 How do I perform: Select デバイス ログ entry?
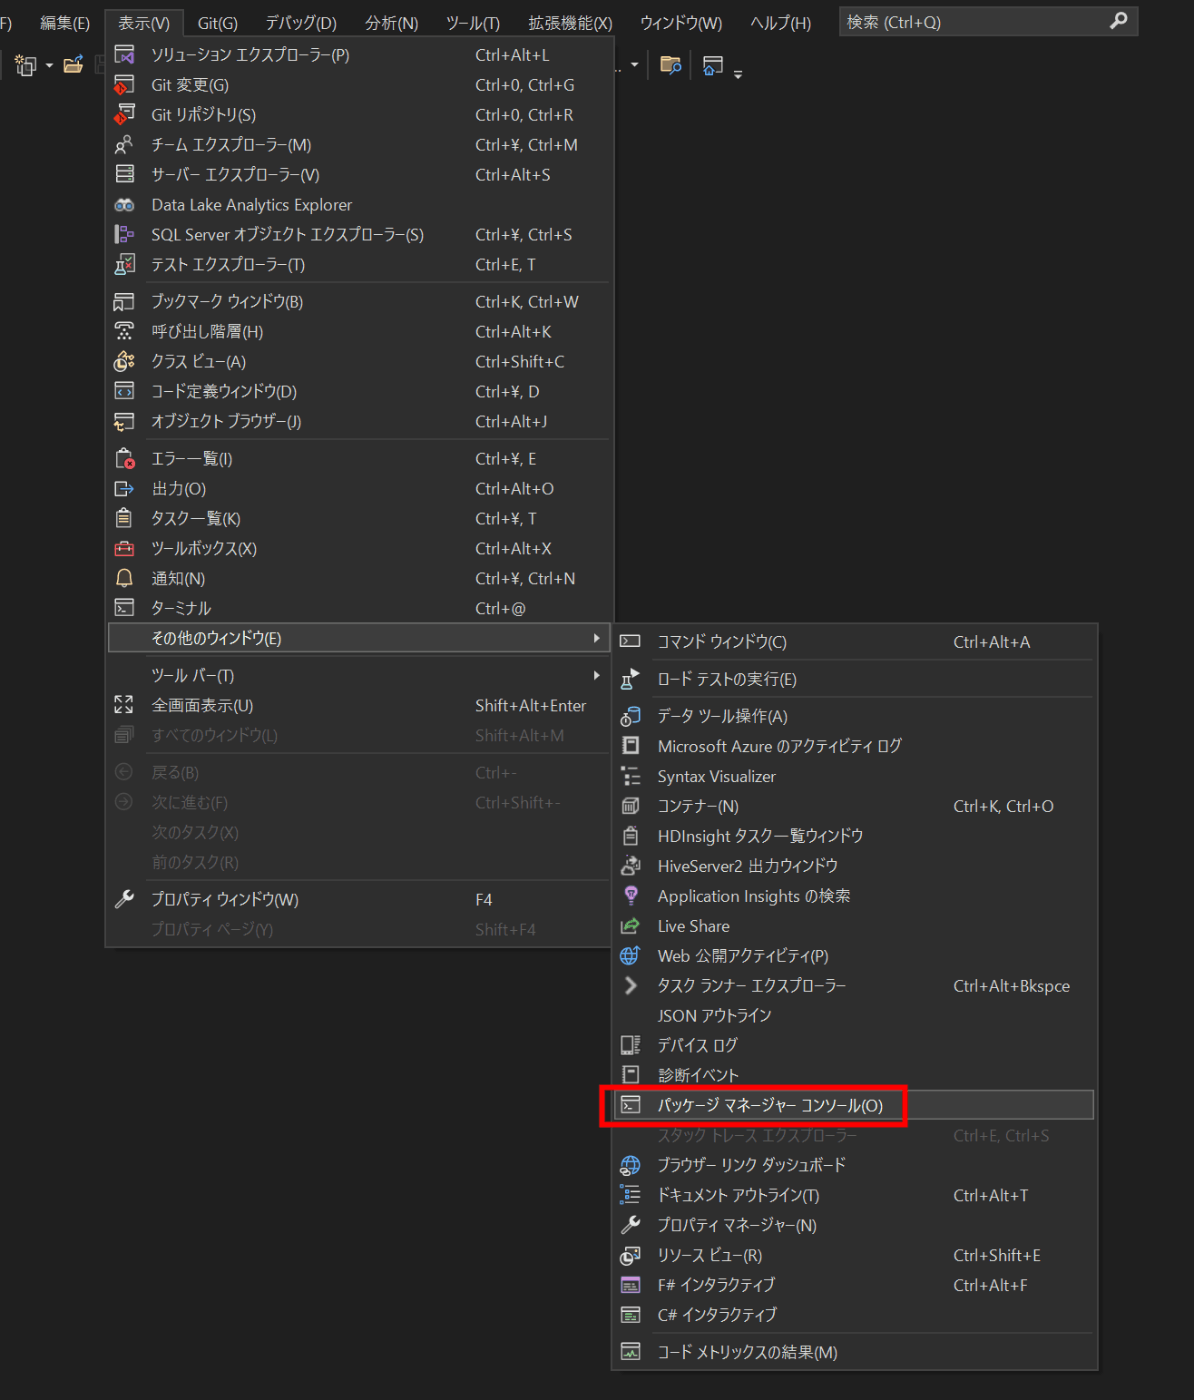click(854, 1045)
